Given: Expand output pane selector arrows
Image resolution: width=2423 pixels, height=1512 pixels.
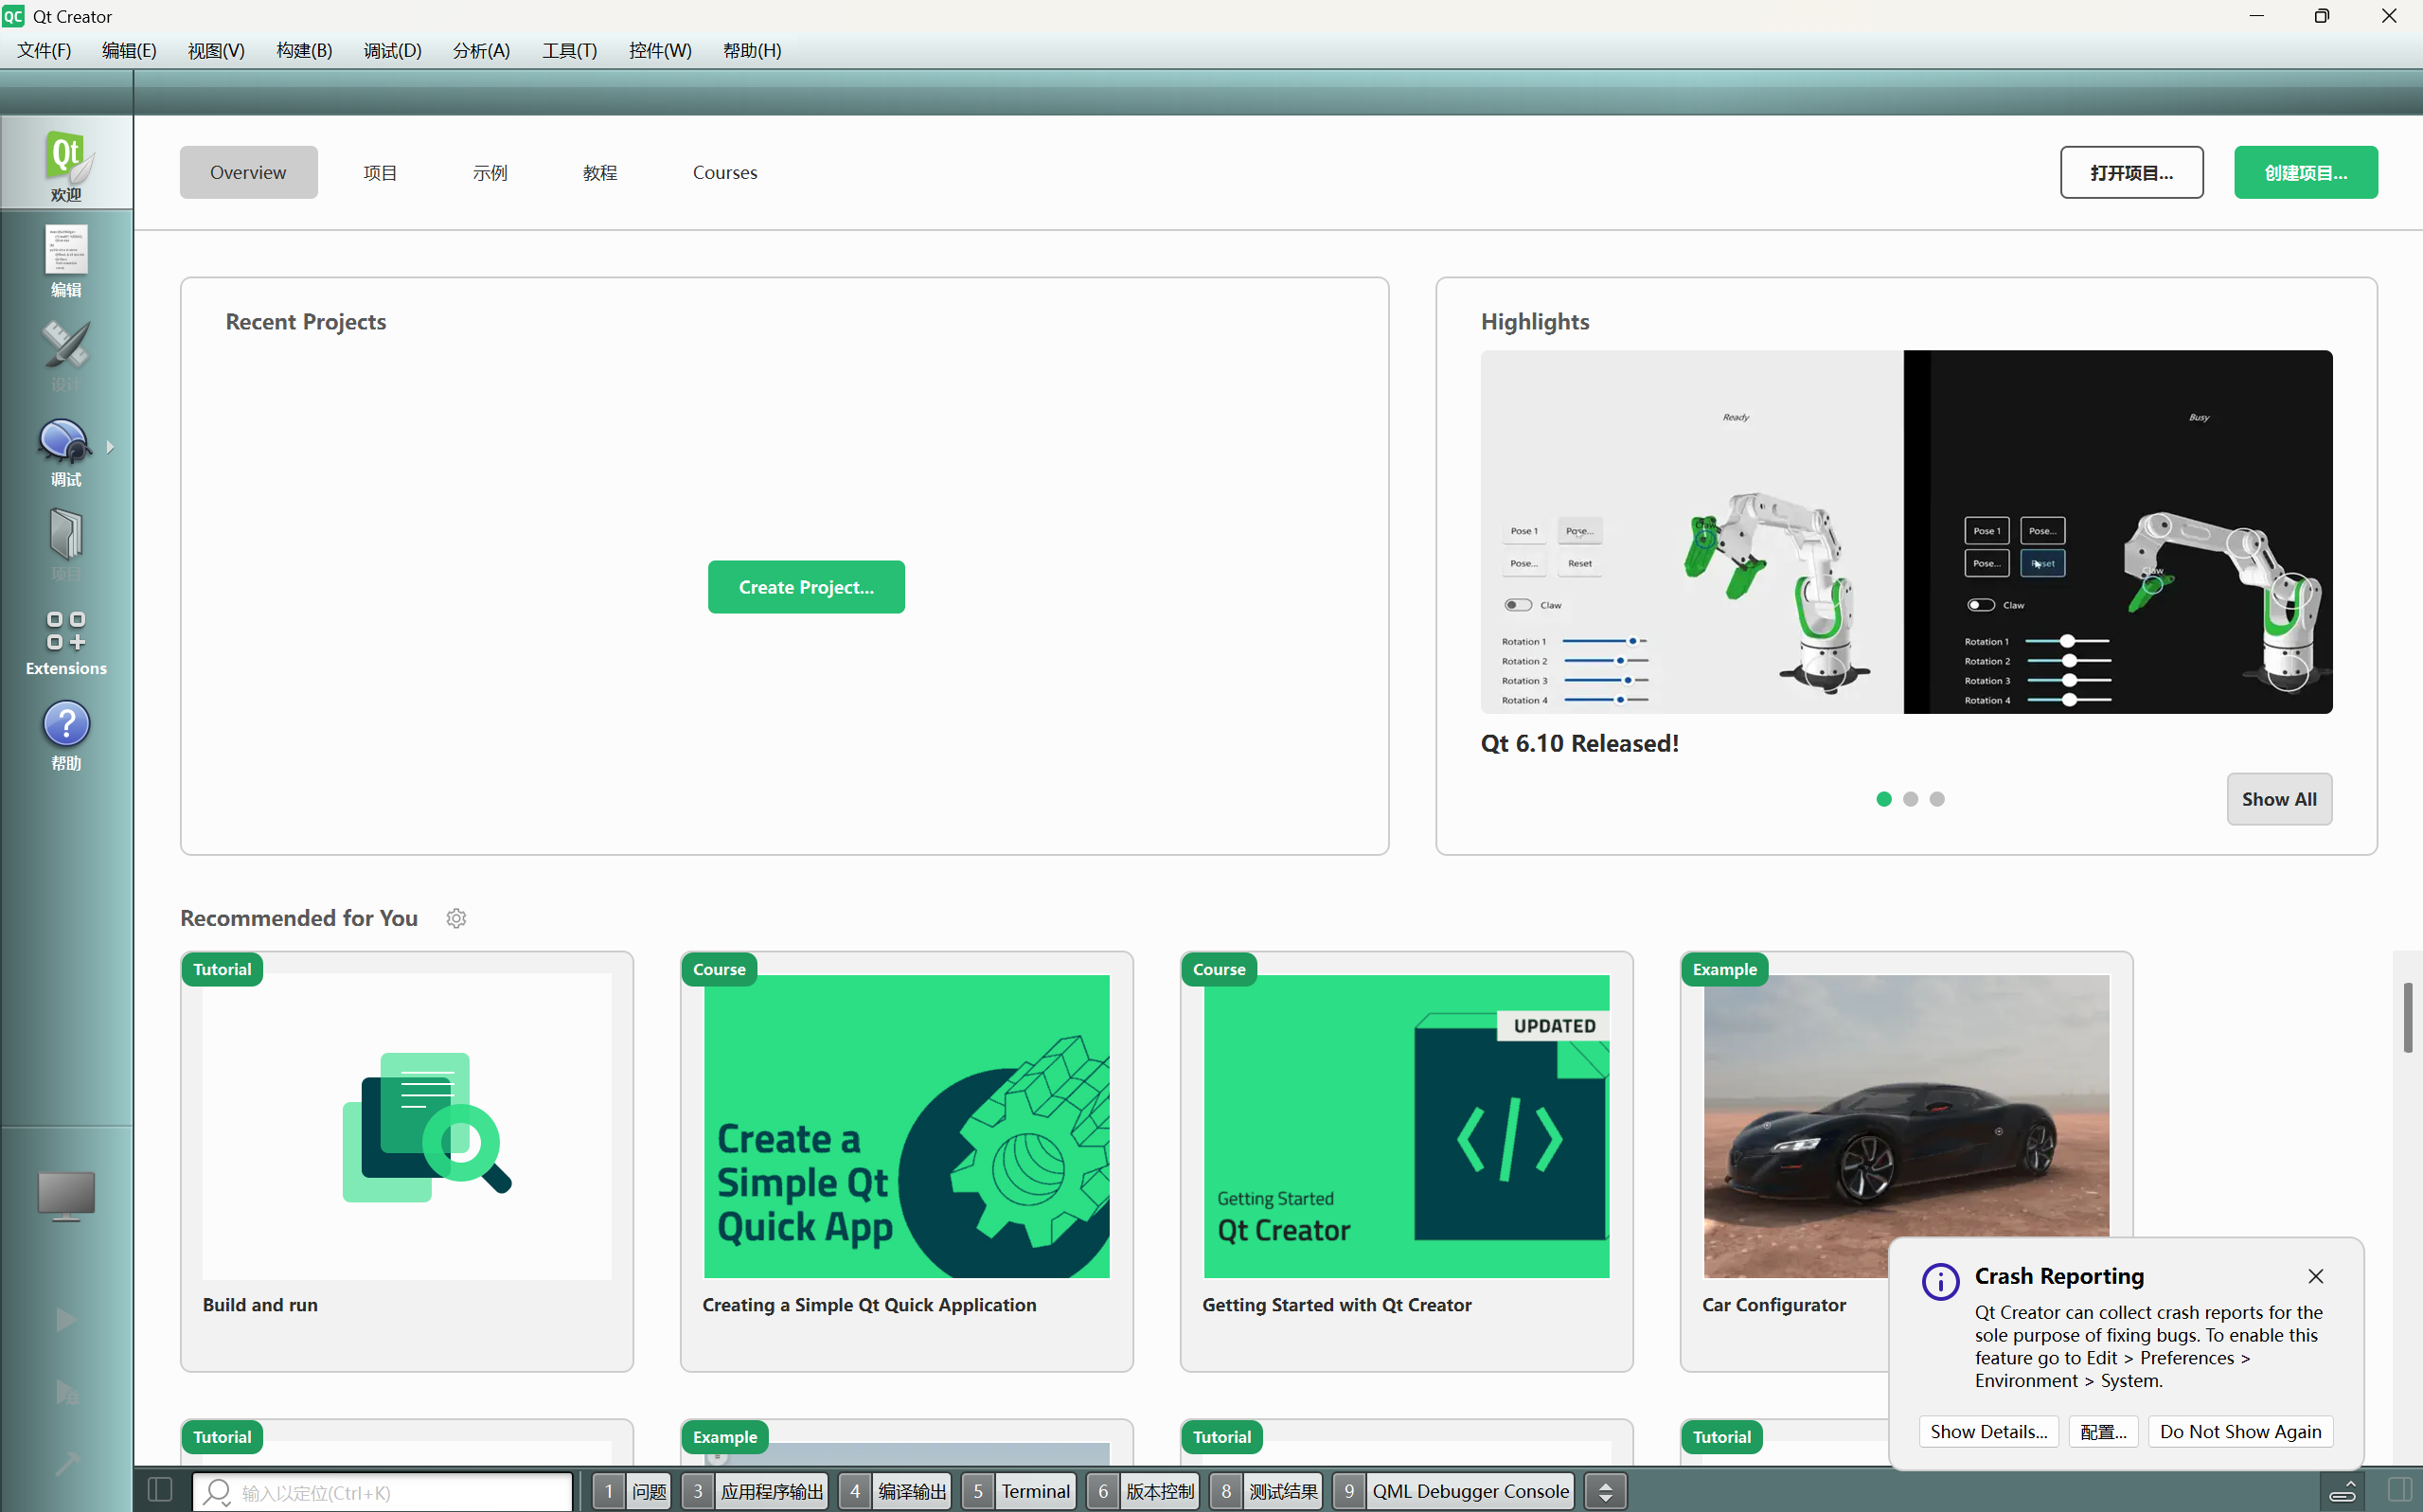Looking at the screenshot, I should coord(1605,1491).
